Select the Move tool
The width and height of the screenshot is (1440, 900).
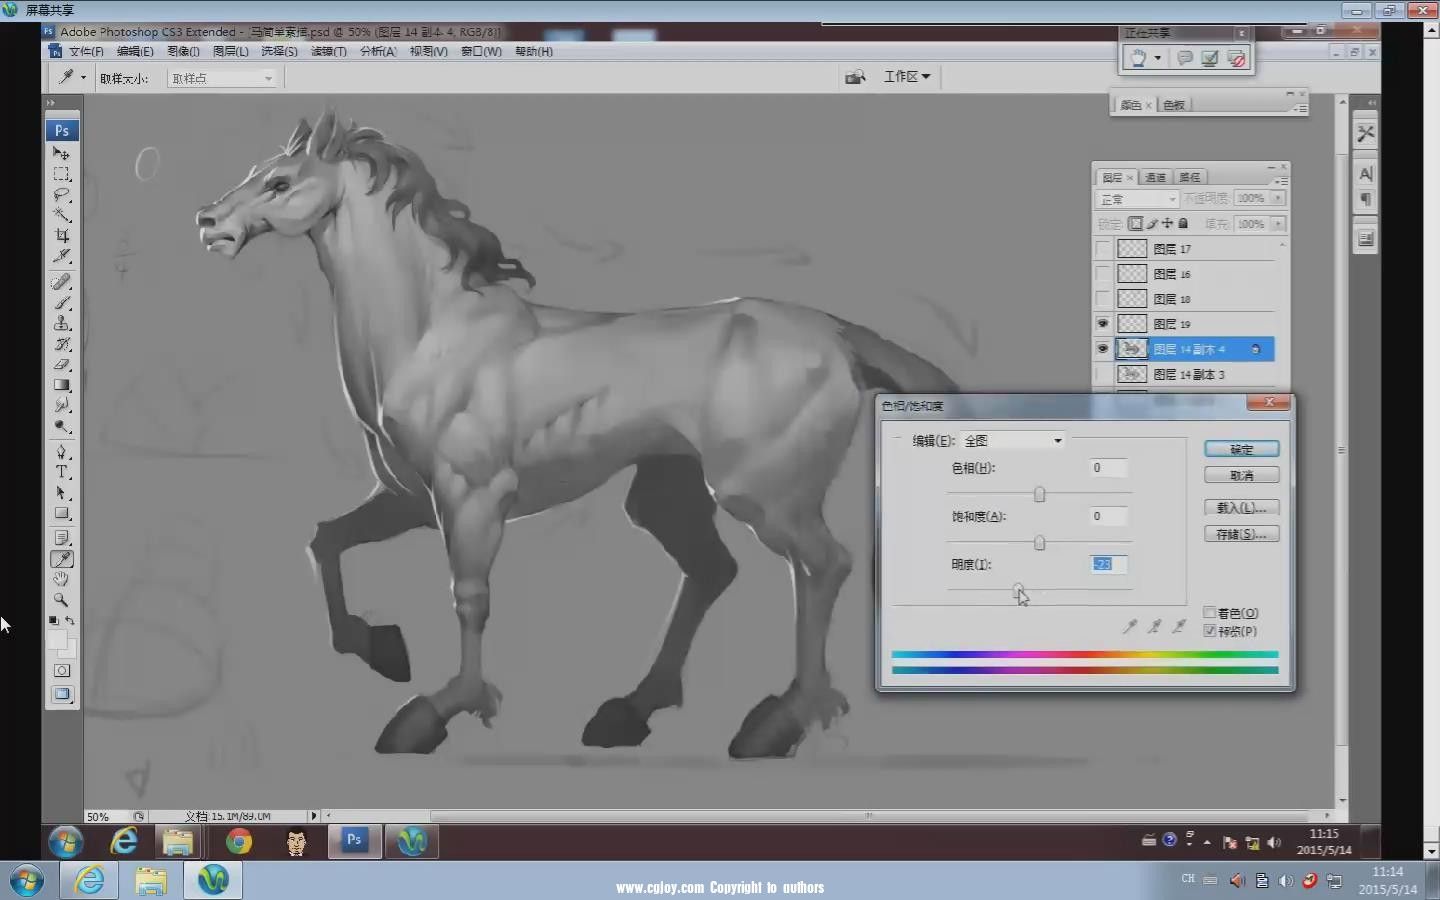point(61,153)
